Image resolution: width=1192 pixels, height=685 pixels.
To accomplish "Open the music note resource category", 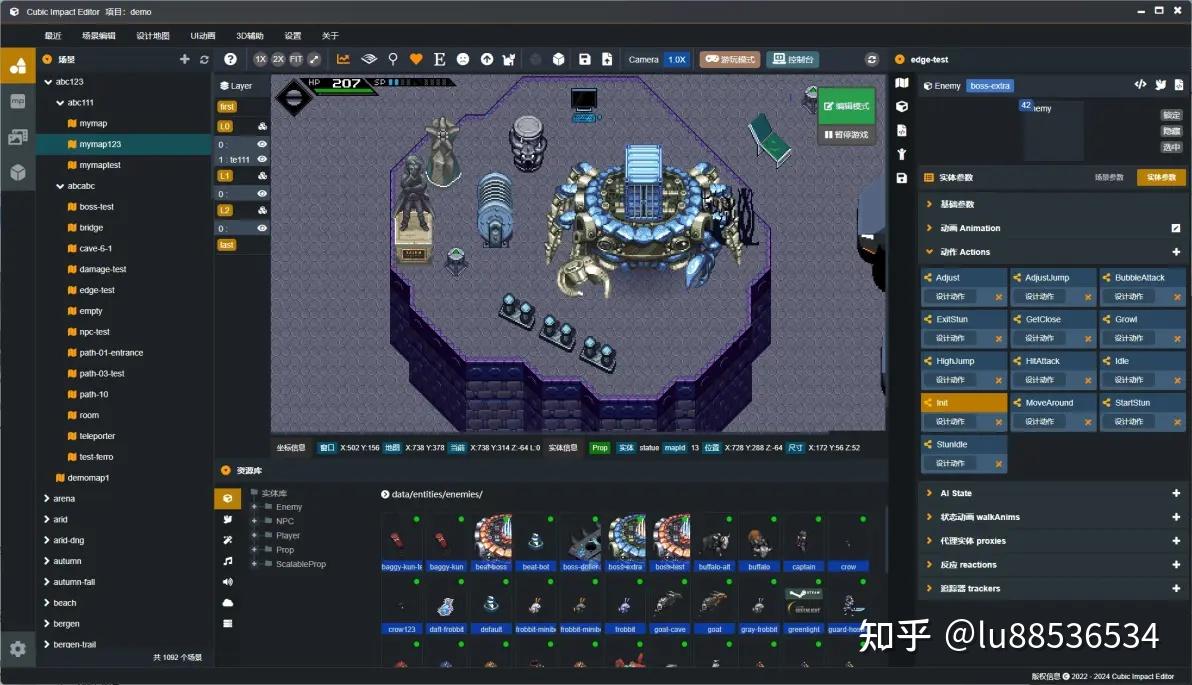I will [x=227, y=561].
